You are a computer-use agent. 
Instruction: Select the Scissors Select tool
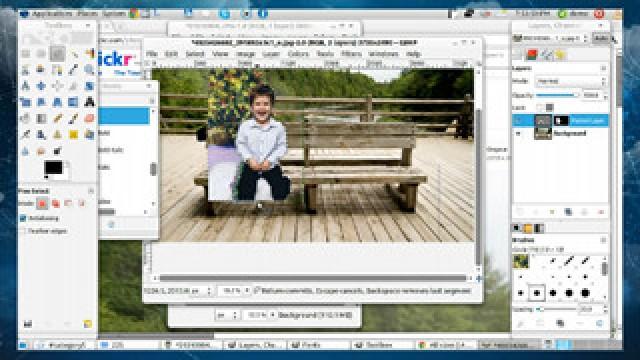[26, 70]
